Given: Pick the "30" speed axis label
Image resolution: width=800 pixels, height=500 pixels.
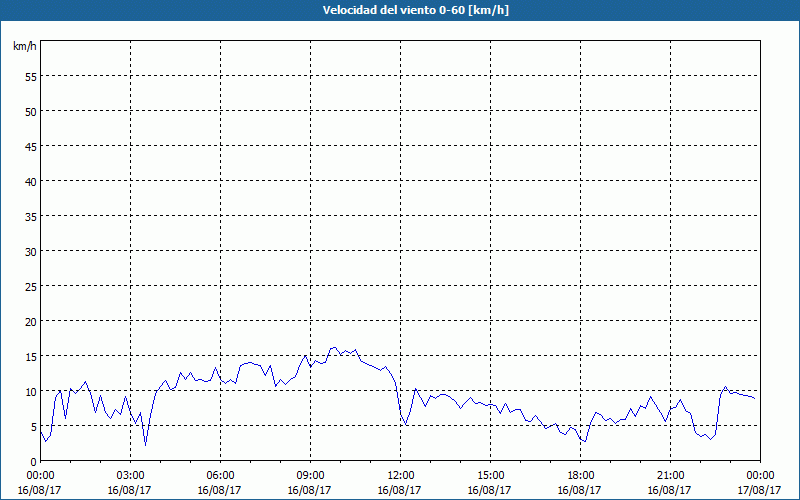Looking at the screenshot, I should point(31,251).
